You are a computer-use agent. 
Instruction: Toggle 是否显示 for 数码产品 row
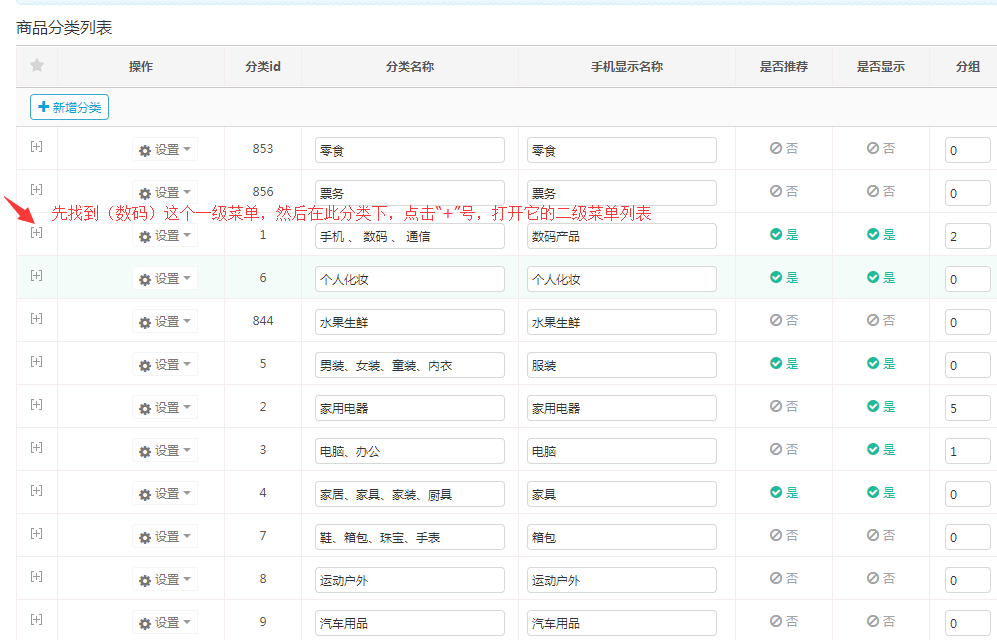pos(881,235)
